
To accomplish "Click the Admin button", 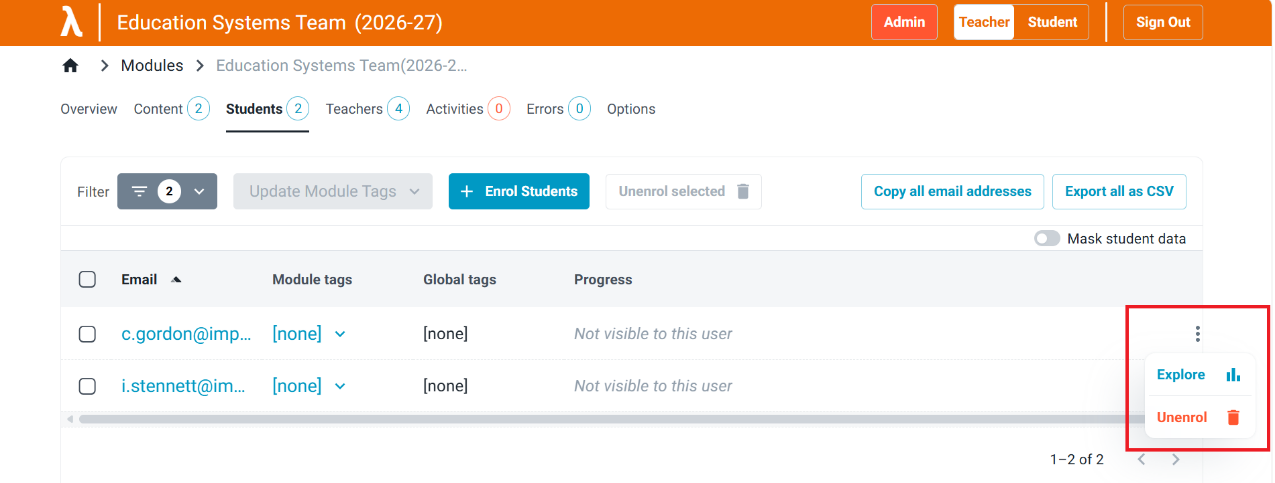I will pyautogui.click(x=904, y=22).
